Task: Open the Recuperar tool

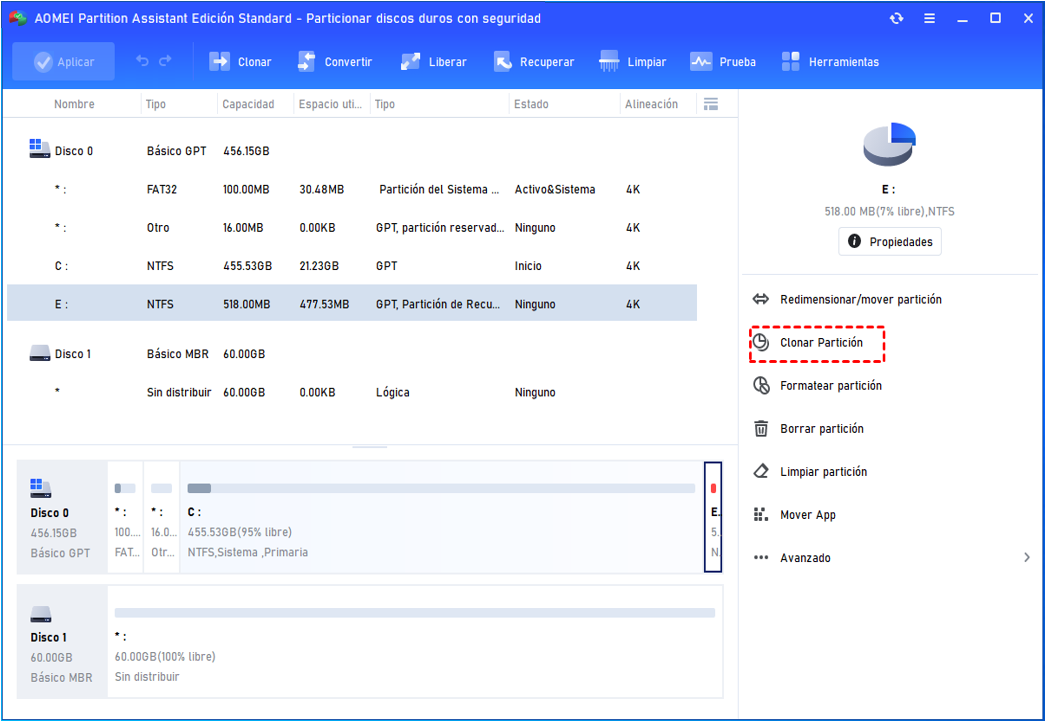Action: [534, 61]
